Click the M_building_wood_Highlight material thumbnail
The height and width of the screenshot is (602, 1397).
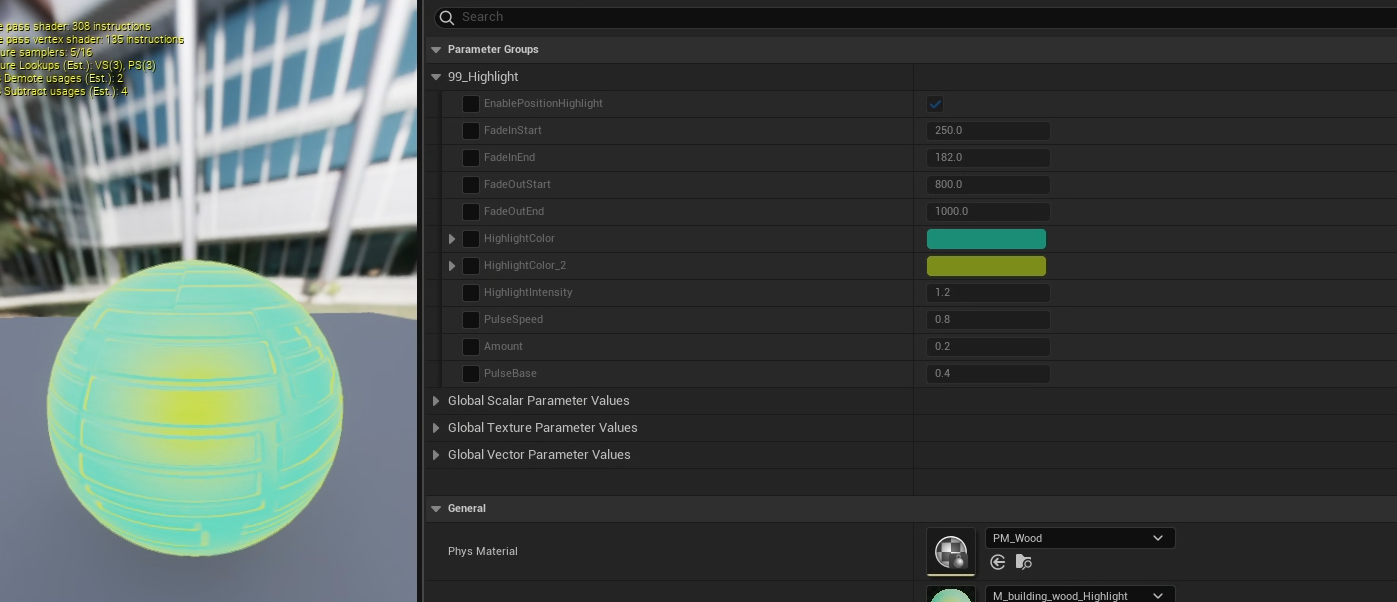(x=951, y=595)
